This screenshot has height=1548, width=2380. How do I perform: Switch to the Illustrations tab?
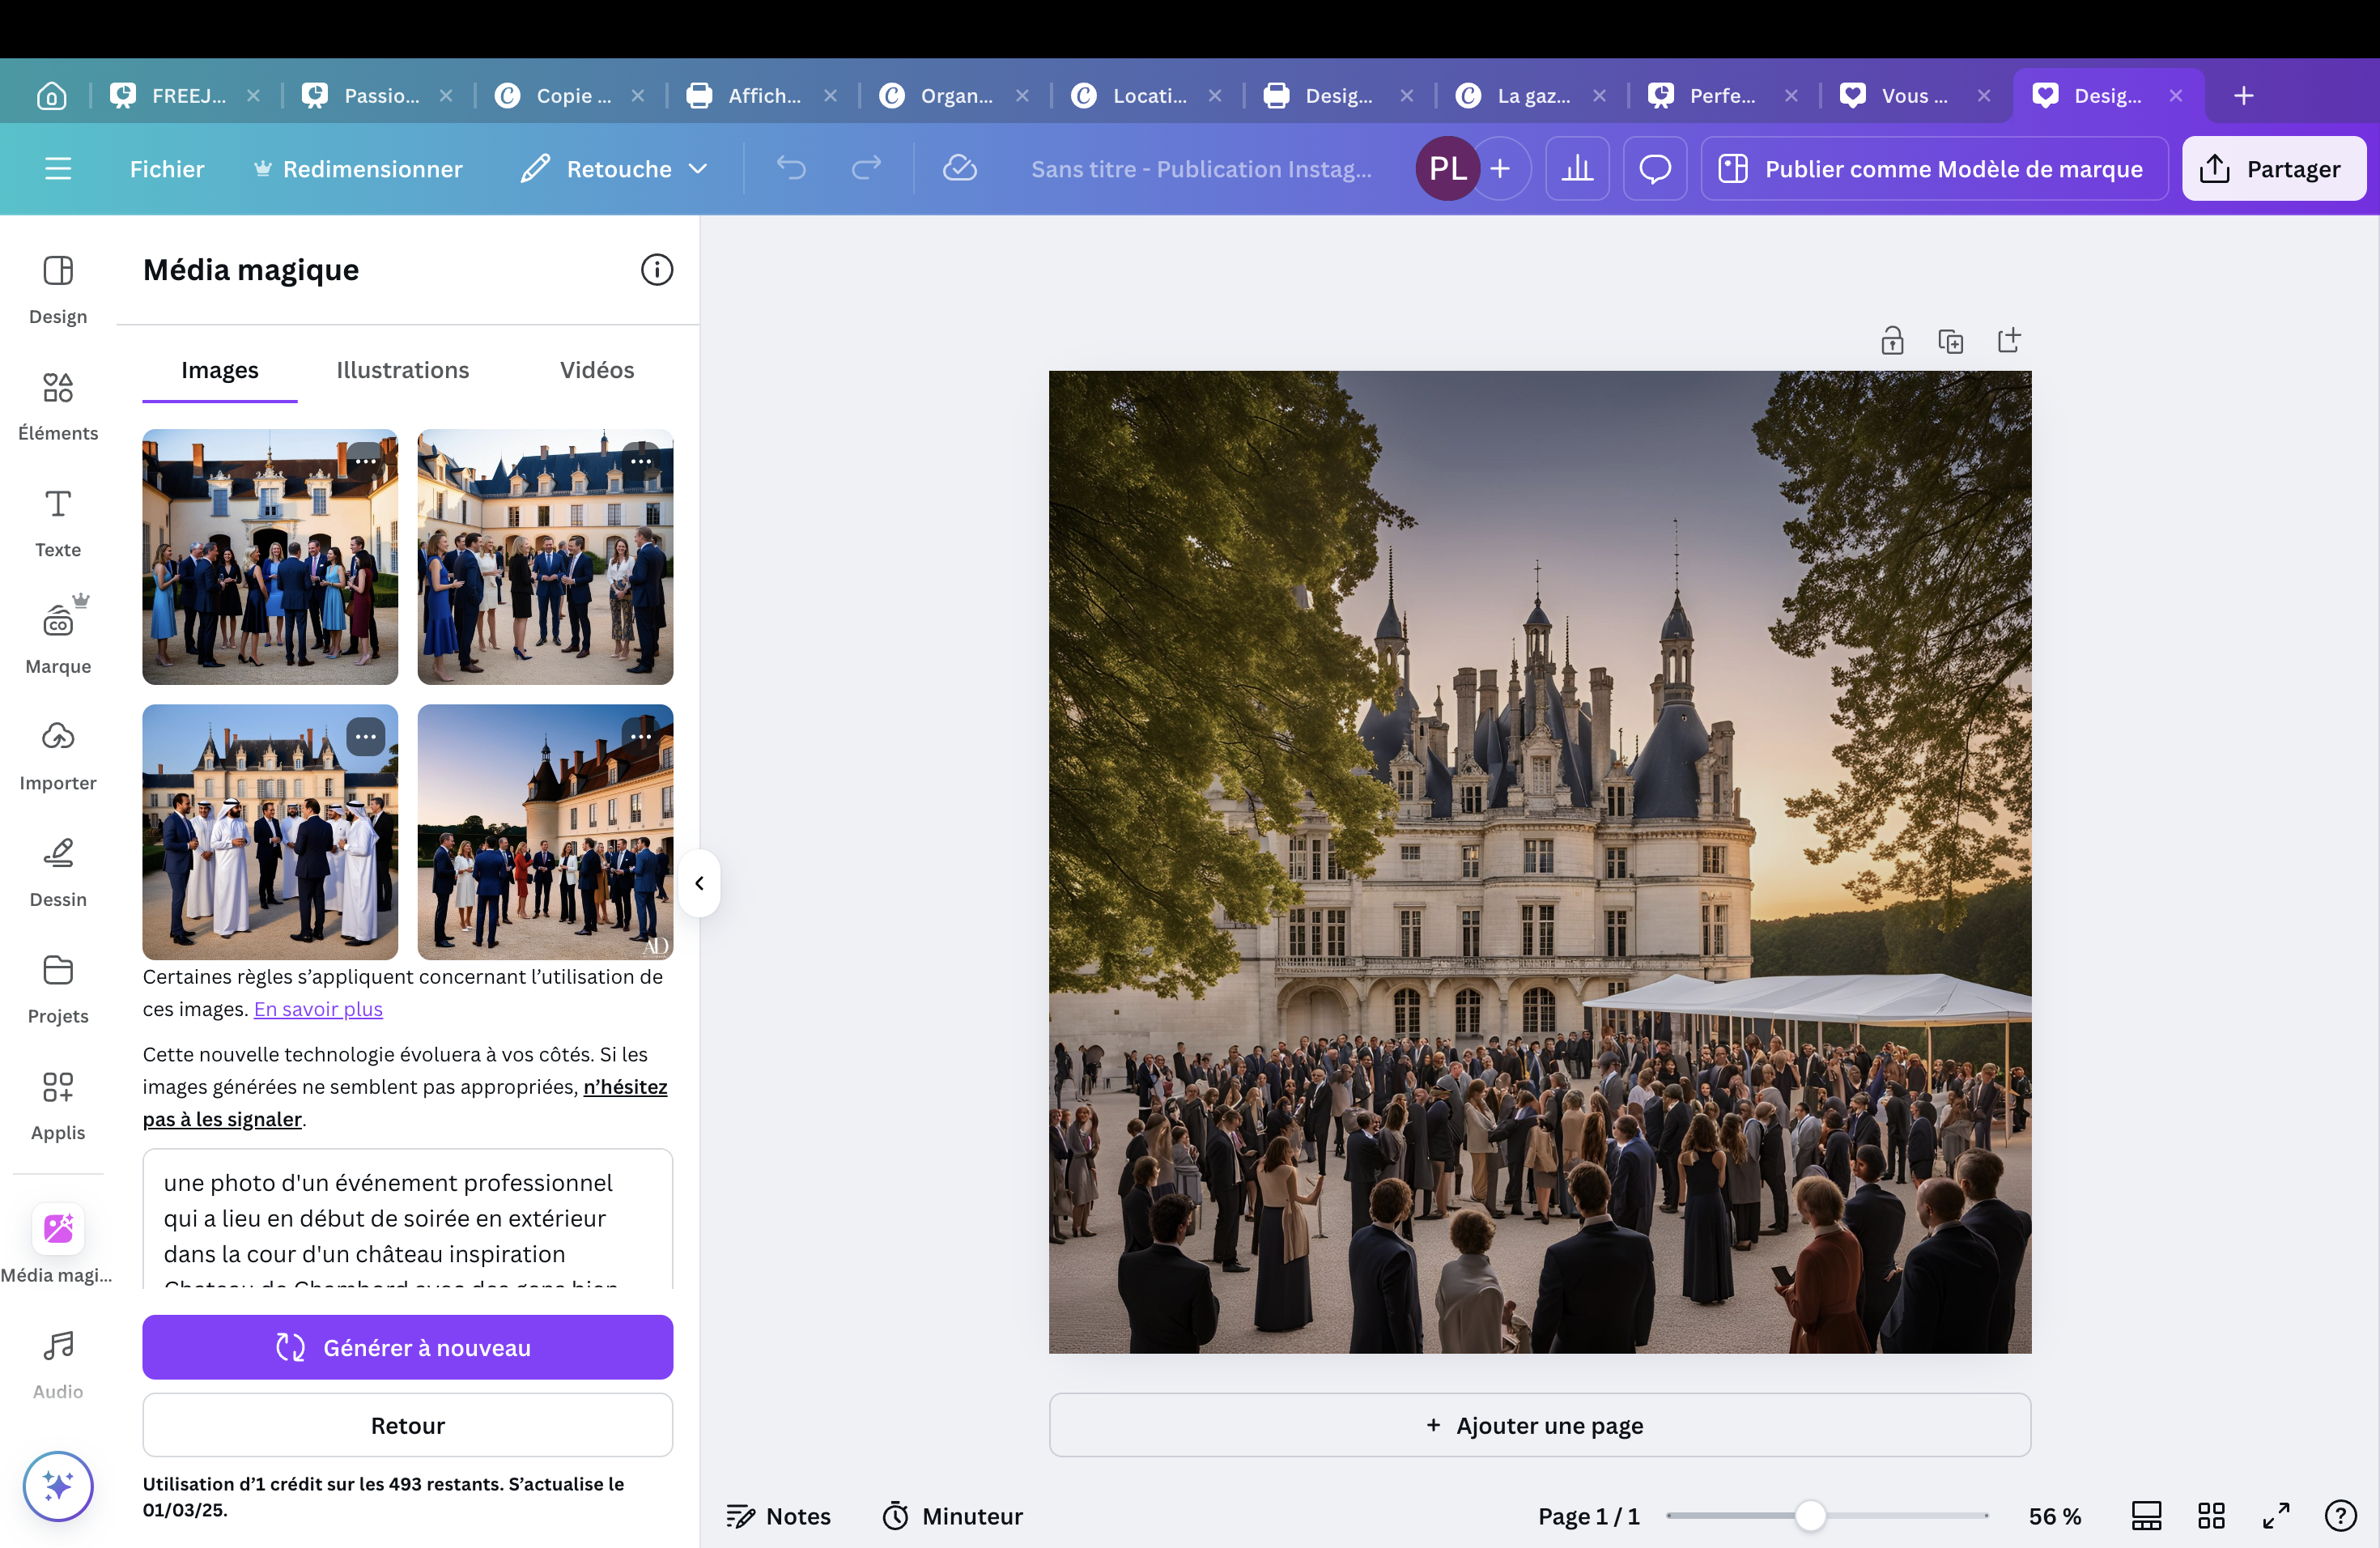(402, 370)
